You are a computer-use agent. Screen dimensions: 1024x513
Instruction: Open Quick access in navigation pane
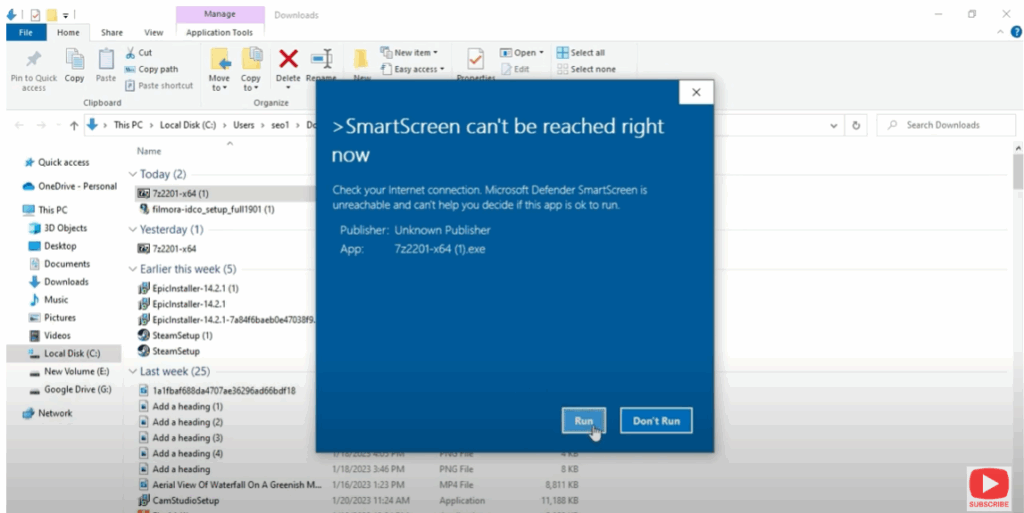[x=57, y=163]
